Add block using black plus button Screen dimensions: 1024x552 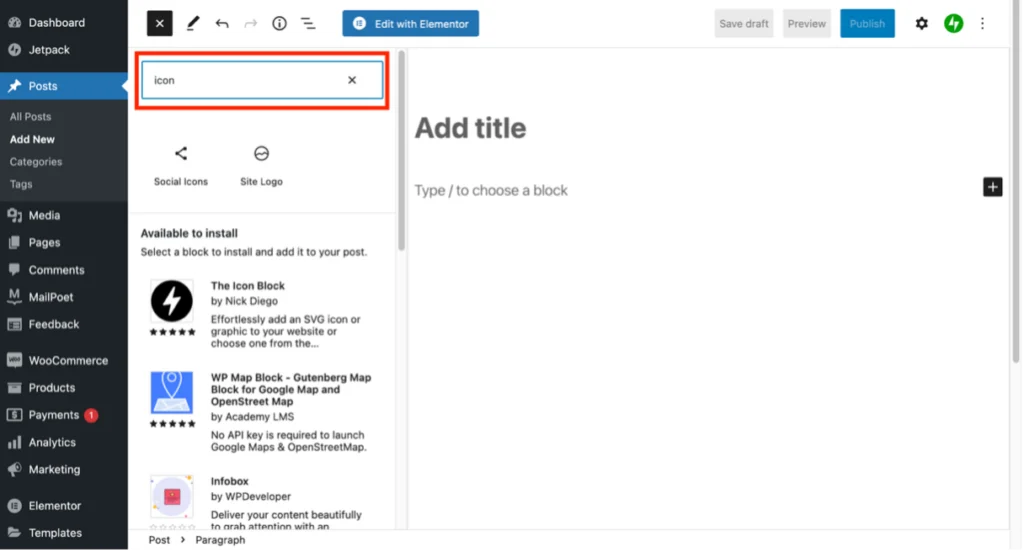tap(992, 187)
